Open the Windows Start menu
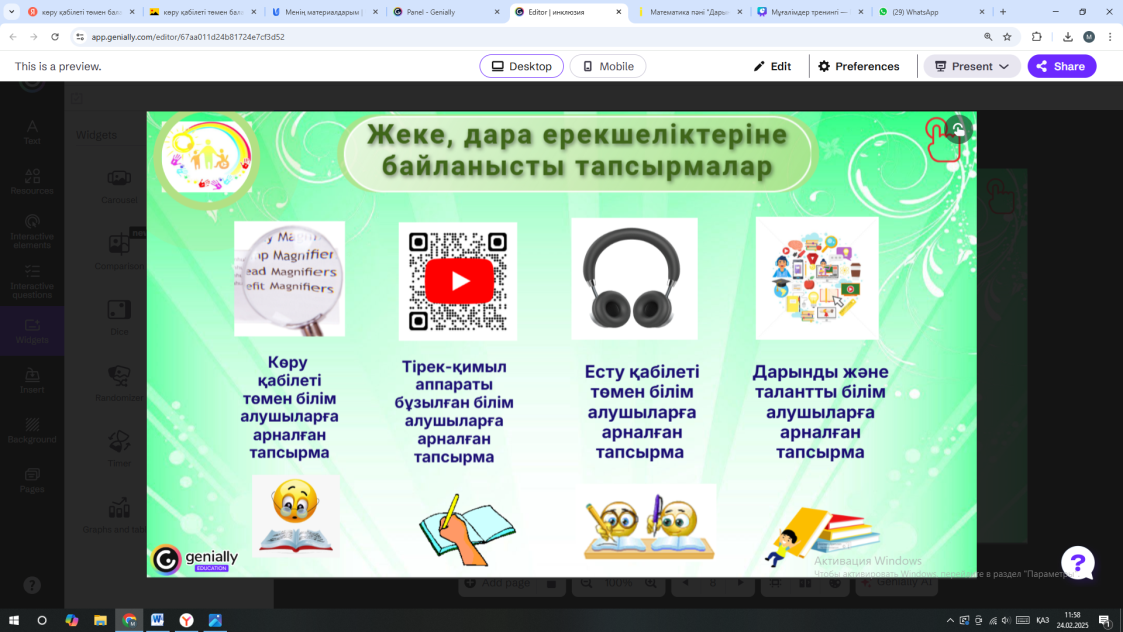The height and width of the screenshot is (632, 1123). pos(14,621)
